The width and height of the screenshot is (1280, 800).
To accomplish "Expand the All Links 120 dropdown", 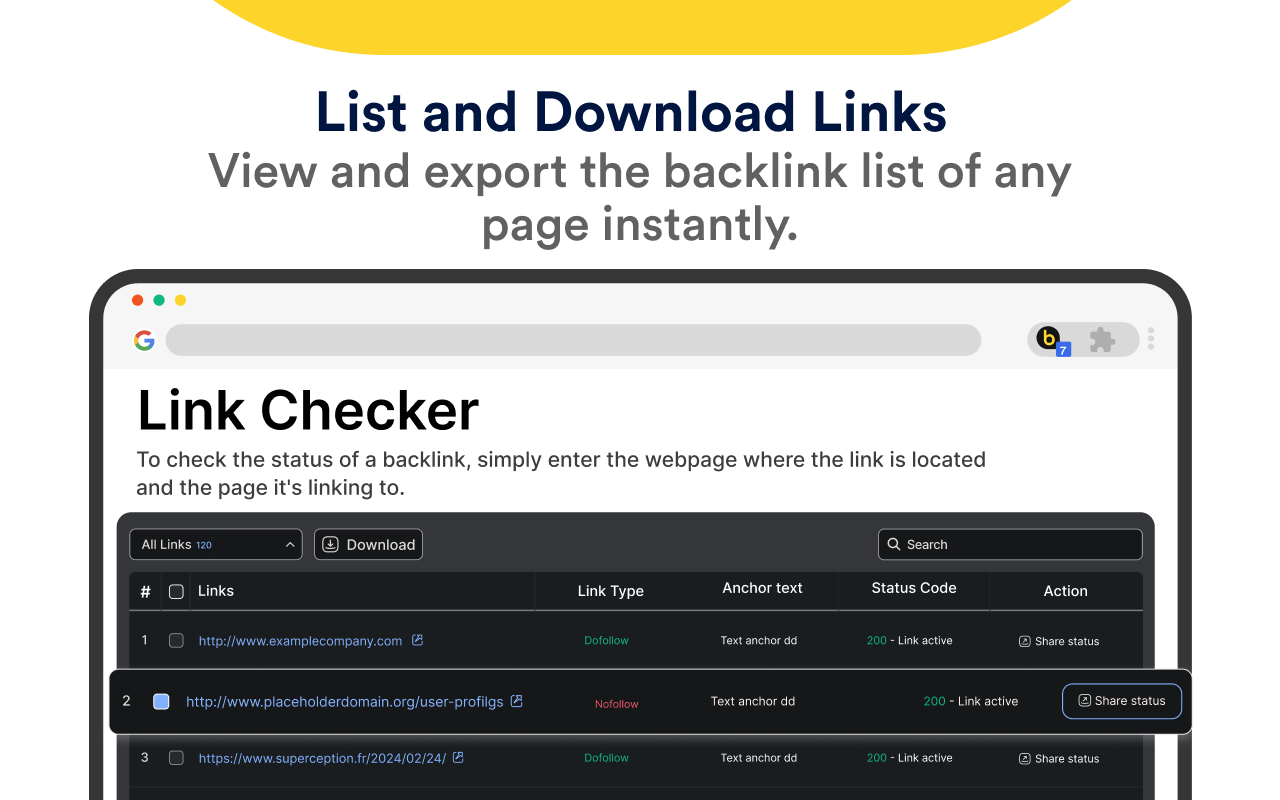I will [216, 544].
